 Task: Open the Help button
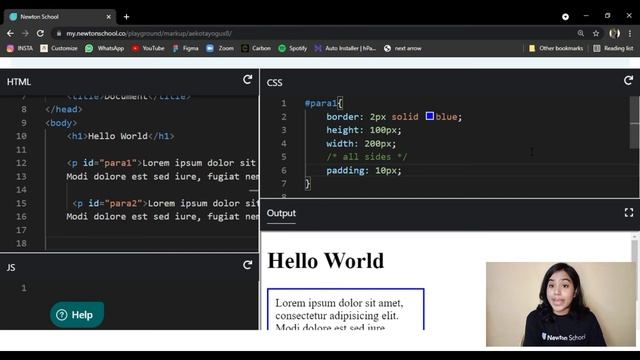(77, 315)
